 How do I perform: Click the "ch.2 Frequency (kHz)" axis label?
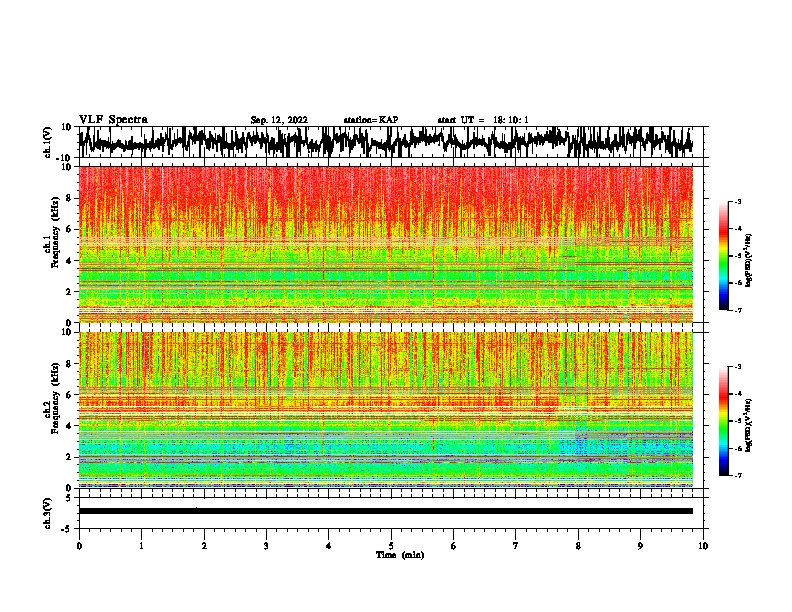(51, 398)
